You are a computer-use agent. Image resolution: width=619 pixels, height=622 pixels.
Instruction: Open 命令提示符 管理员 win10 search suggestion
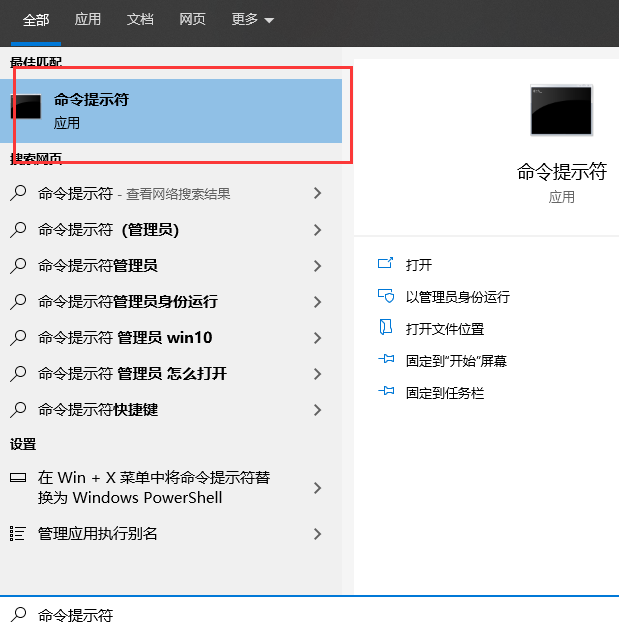124,338
